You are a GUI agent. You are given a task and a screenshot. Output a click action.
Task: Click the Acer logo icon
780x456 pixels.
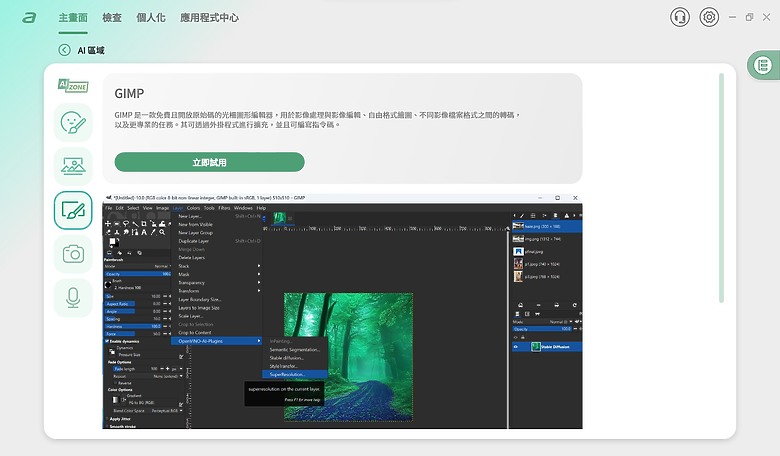[29, 18]
